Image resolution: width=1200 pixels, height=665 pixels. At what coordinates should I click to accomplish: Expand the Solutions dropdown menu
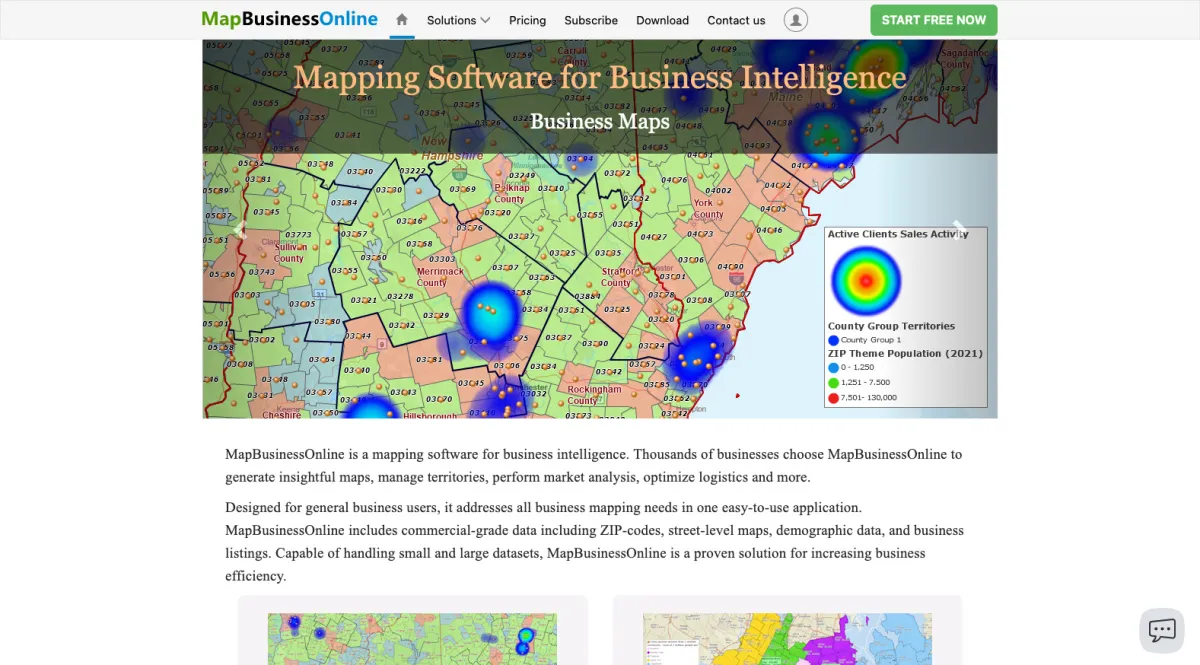click(458, 20)
